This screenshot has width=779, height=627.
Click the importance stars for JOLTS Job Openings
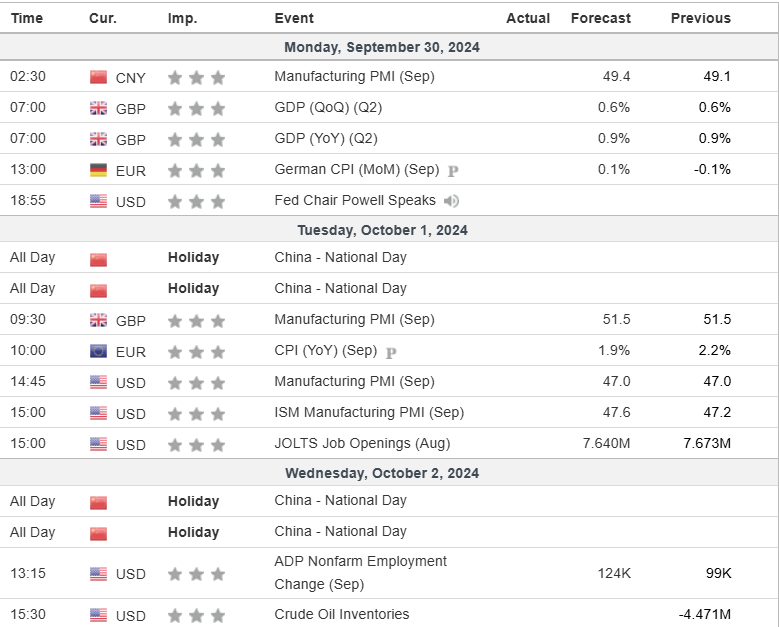(196, 444)
